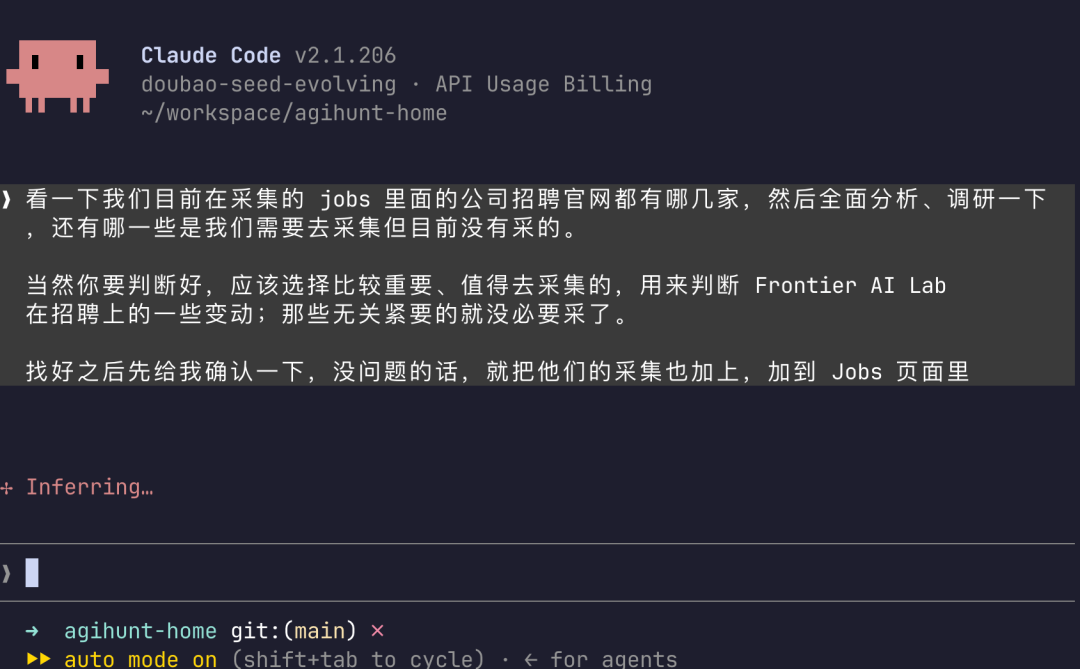Image resolution: width=1080 pixels, height=669 pixels.
Task: Click the yellow double-arrow auto mode icon
Action: tap(39, 659)
